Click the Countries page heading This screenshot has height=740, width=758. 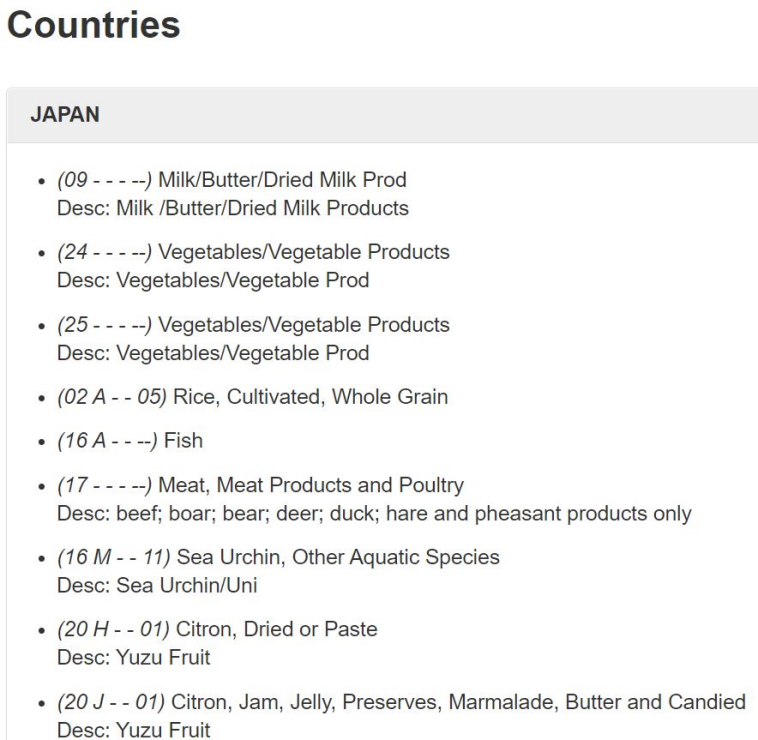tap(94, 26)
